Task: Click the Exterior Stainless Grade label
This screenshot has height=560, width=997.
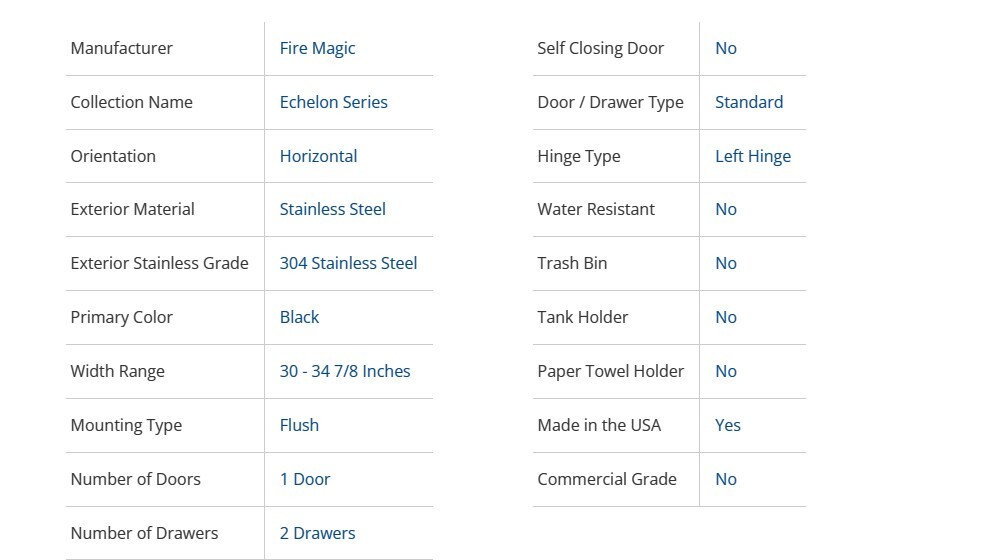Action: (x=159, y=263)
